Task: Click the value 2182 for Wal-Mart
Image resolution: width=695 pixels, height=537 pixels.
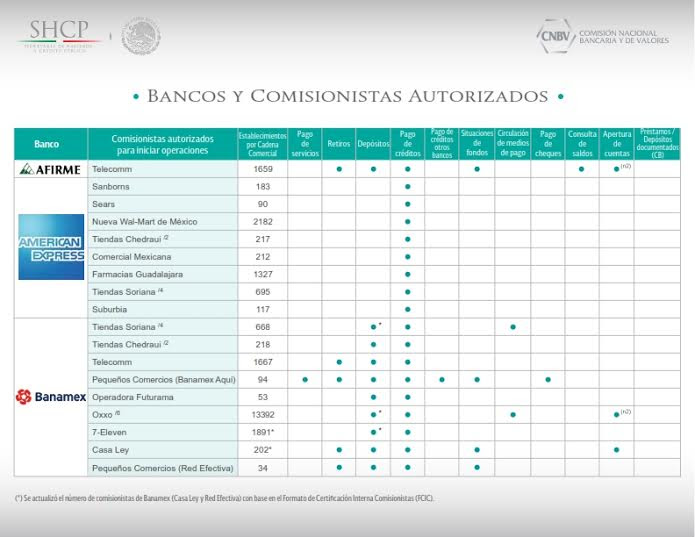Action: (263, 222)
